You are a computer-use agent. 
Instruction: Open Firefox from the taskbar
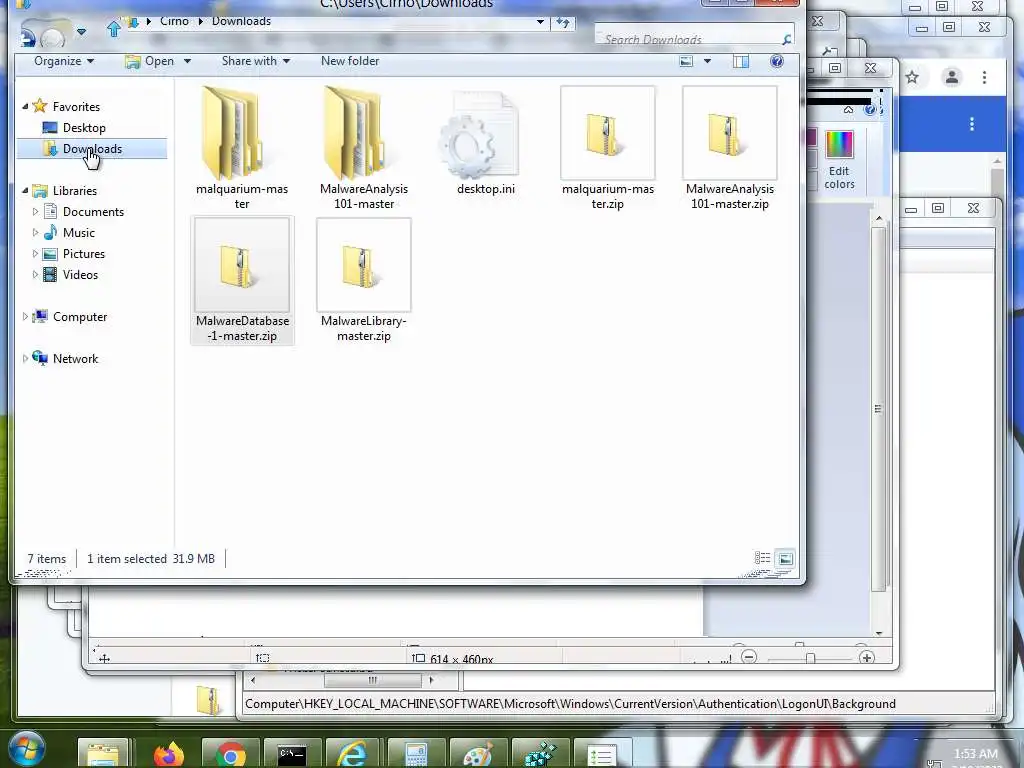click(168, 754)
